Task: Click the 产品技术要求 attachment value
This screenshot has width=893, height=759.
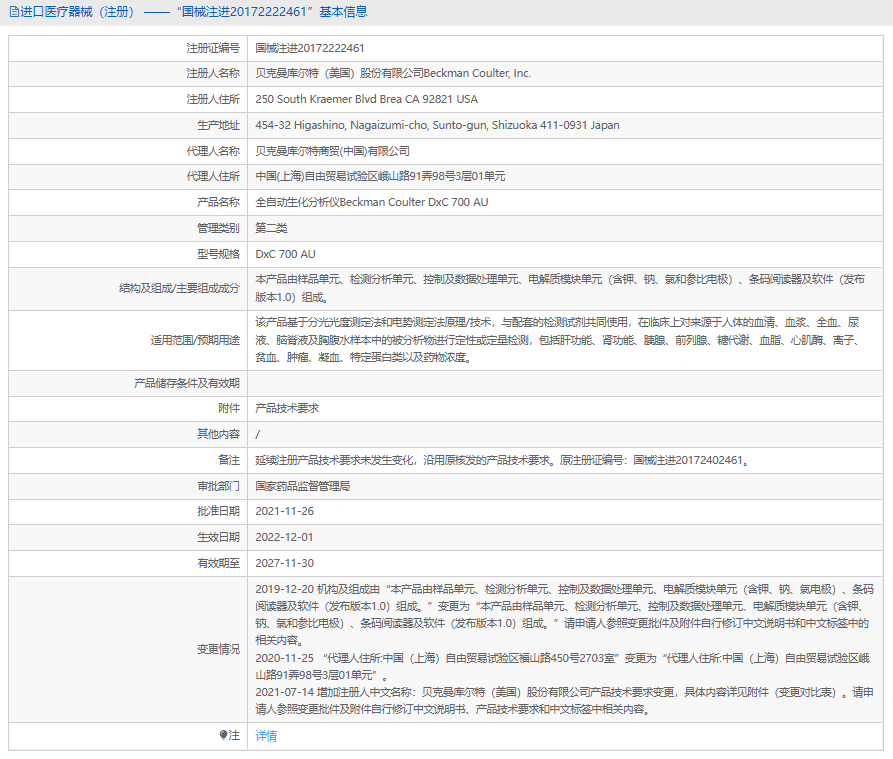Action: (x=287, y=408)
